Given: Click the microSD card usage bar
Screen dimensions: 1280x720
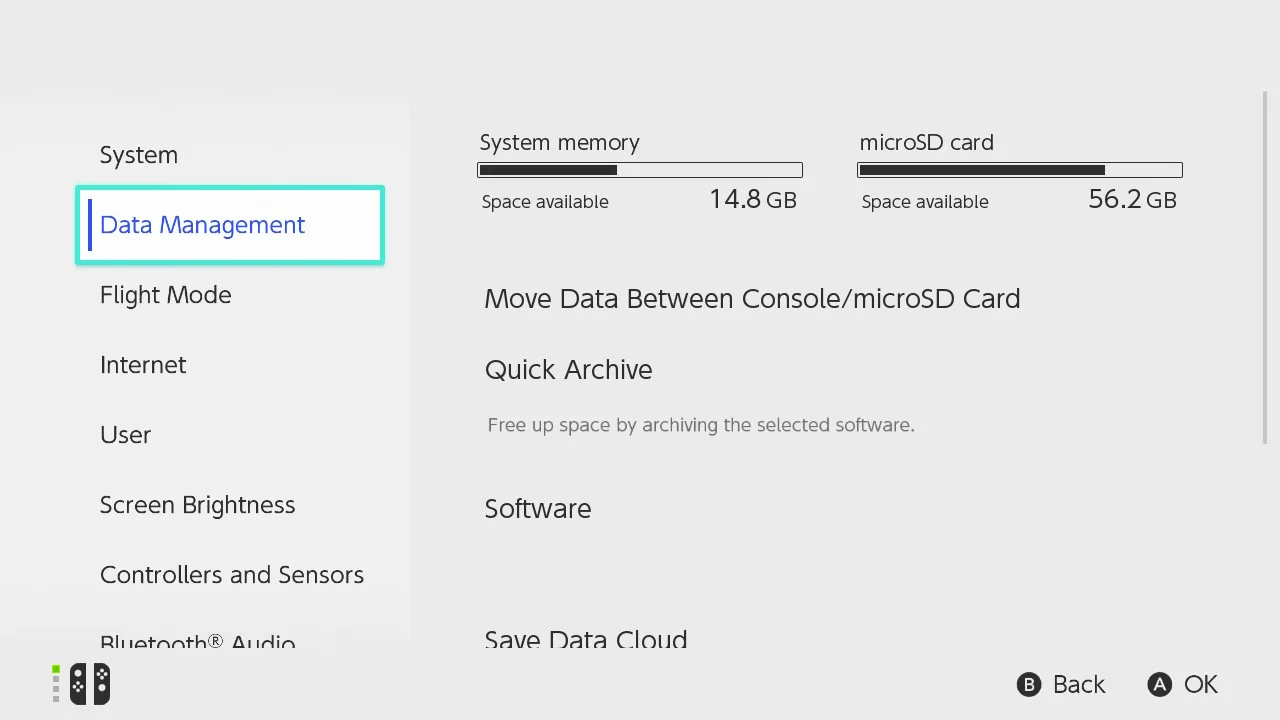Looking at the screenshot, I should click(1020, 170).
